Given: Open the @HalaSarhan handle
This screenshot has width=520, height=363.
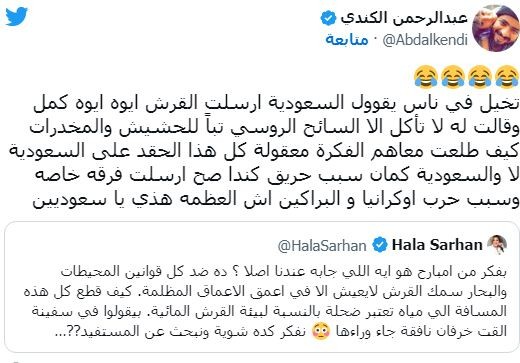Looking at the screenshot, I should (322, 246).
